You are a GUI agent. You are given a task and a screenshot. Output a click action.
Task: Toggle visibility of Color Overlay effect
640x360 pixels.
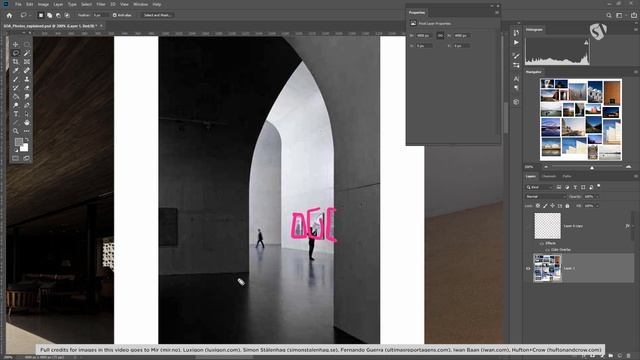[547, 250]
